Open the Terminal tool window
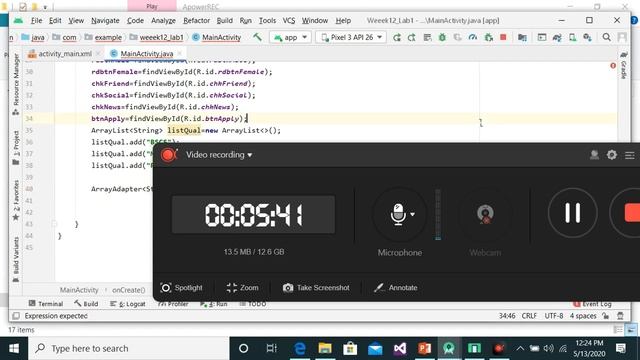The height and width of the screenshot is (360, 640). tap(46, 304)
